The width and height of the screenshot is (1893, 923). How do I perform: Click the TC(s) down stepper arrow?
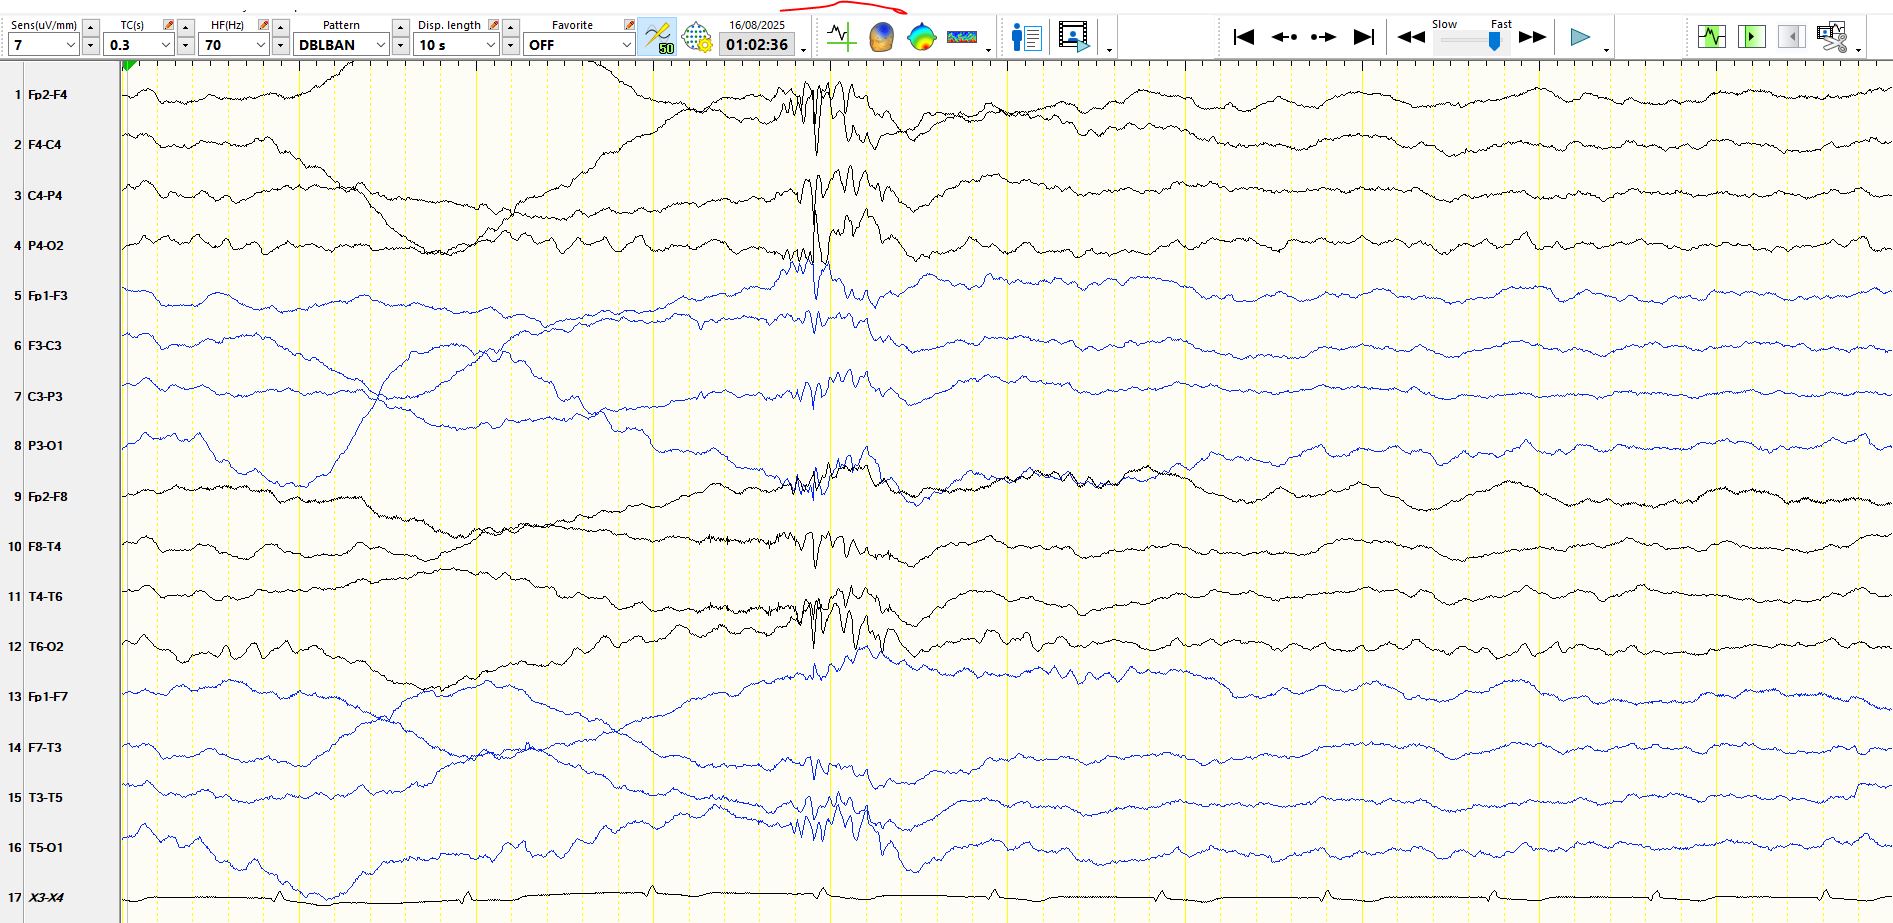(x=185, y=45)
